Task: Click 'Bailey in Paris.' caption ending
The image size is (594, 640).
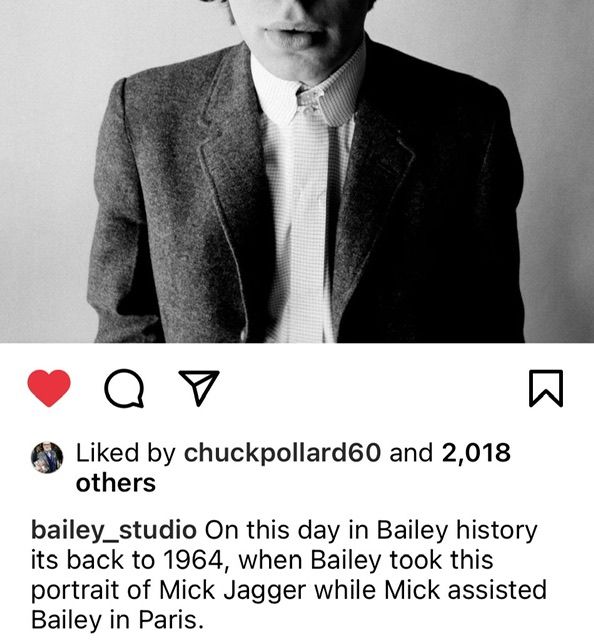Action: (x=117, y=620)
